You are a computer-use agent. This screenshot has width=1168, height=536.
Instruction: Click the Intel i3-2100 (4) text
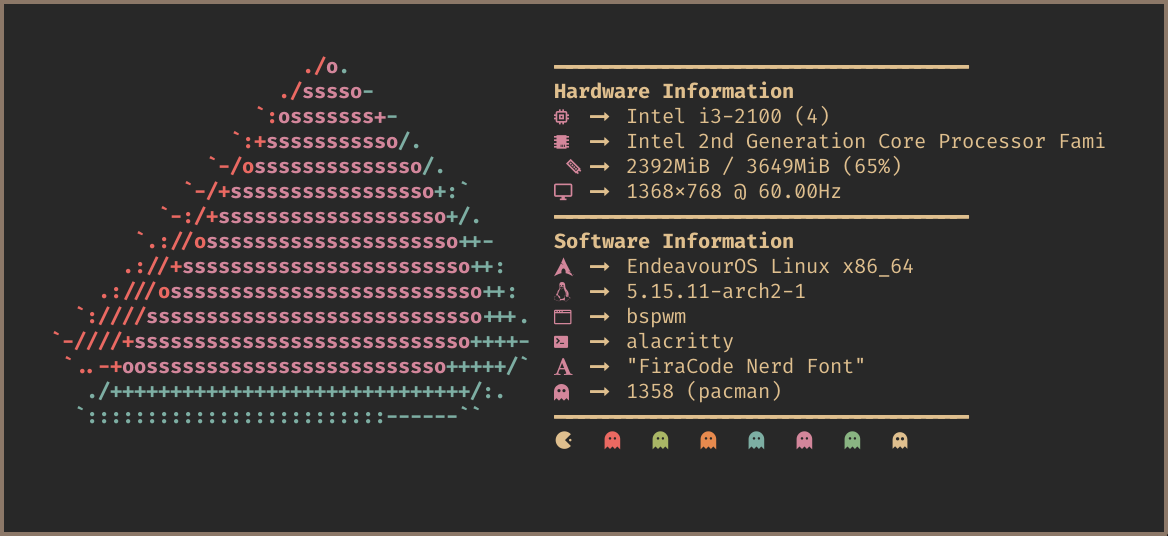tap(728, 117)
